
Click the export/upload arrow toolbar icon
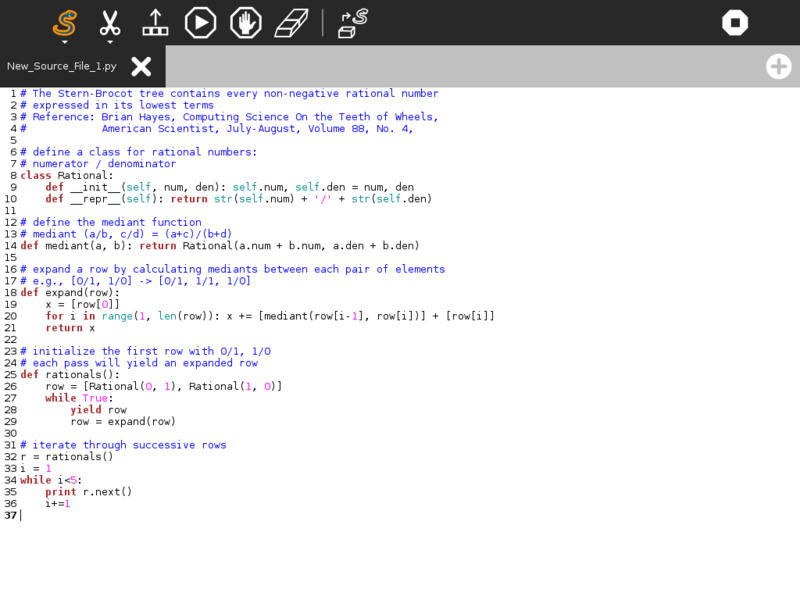155,22
